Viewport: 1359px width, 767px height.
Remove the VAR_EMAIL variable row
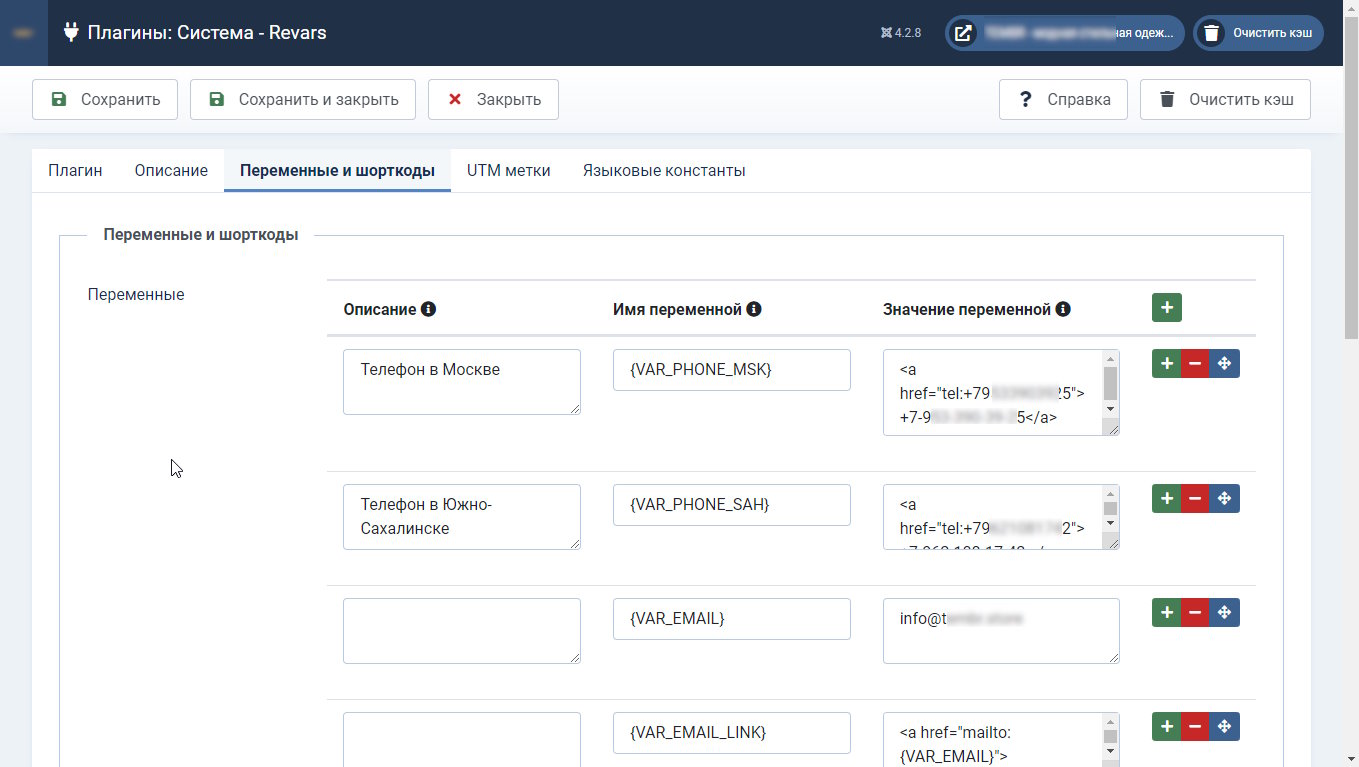[x=1195, y=613]
